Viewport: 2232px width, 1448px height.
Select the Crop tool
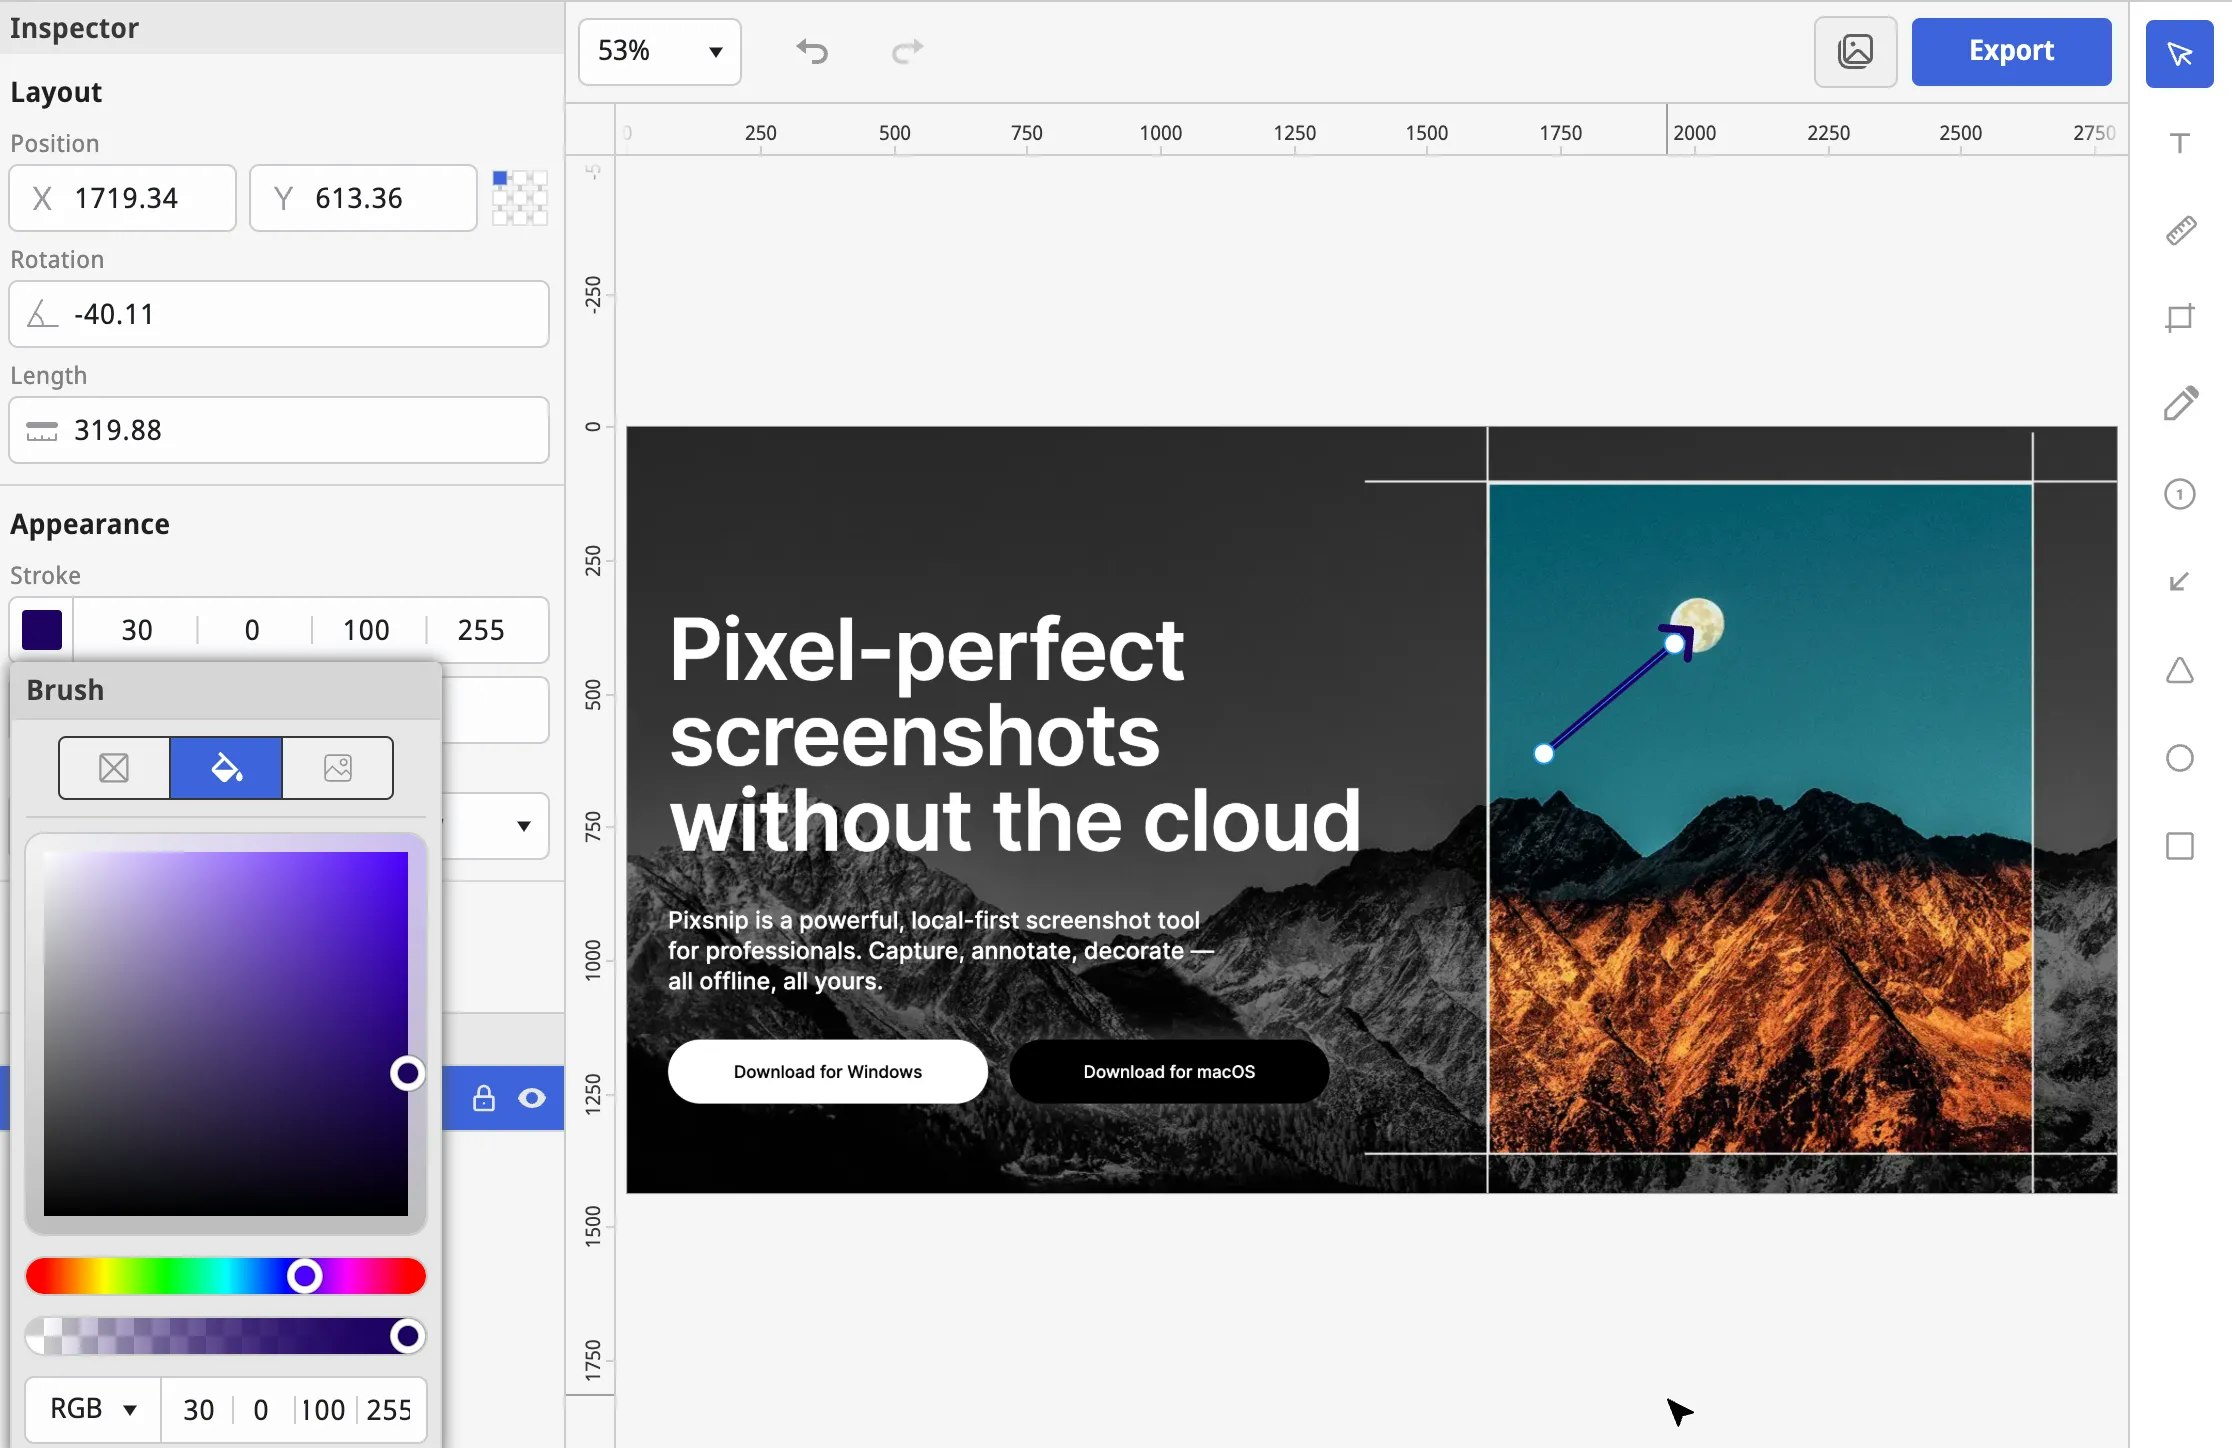point(2180,318)
